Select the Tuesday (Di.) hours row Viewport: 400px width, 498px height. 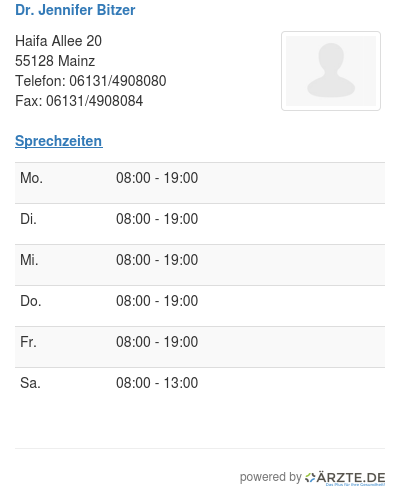(x=200, y=224)
